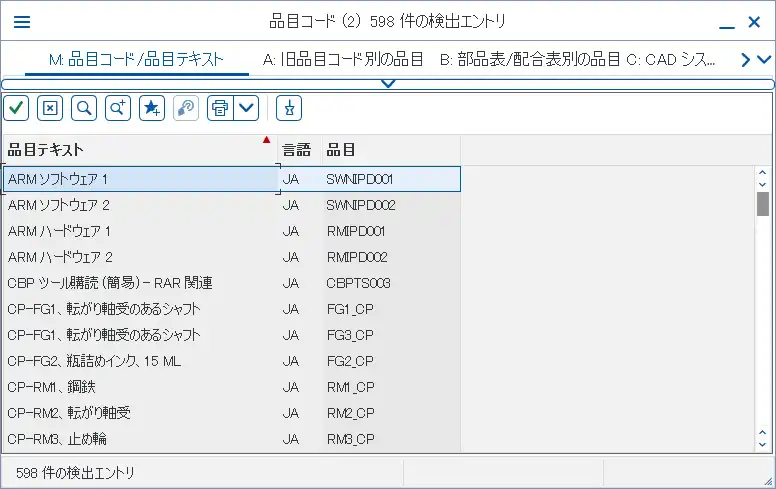Click the JA language cell for SWNIPD001
Viewport: 776px width, 489px height.
click(291, 179)
